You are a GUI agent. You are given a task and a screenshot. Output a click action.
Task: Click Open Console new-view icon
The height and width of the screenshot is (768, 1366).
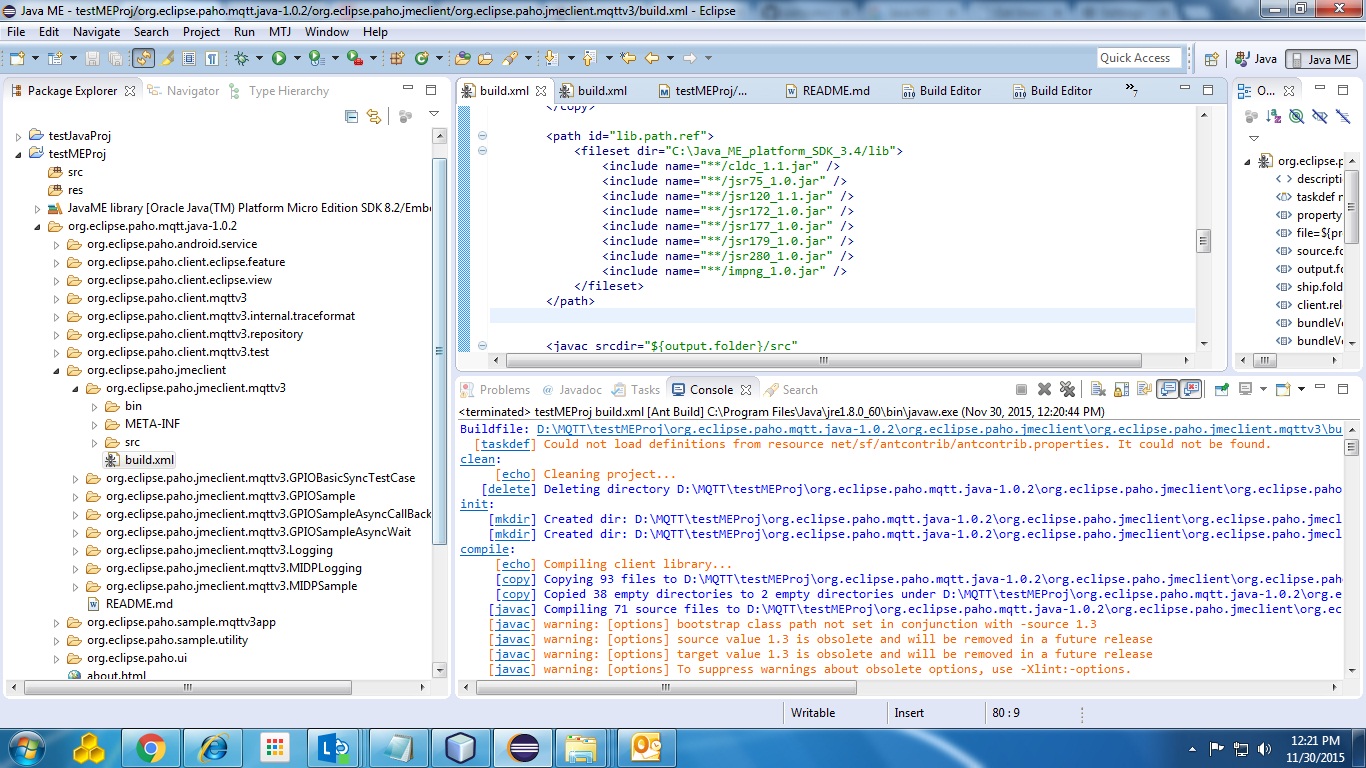tap(1283, 389)
